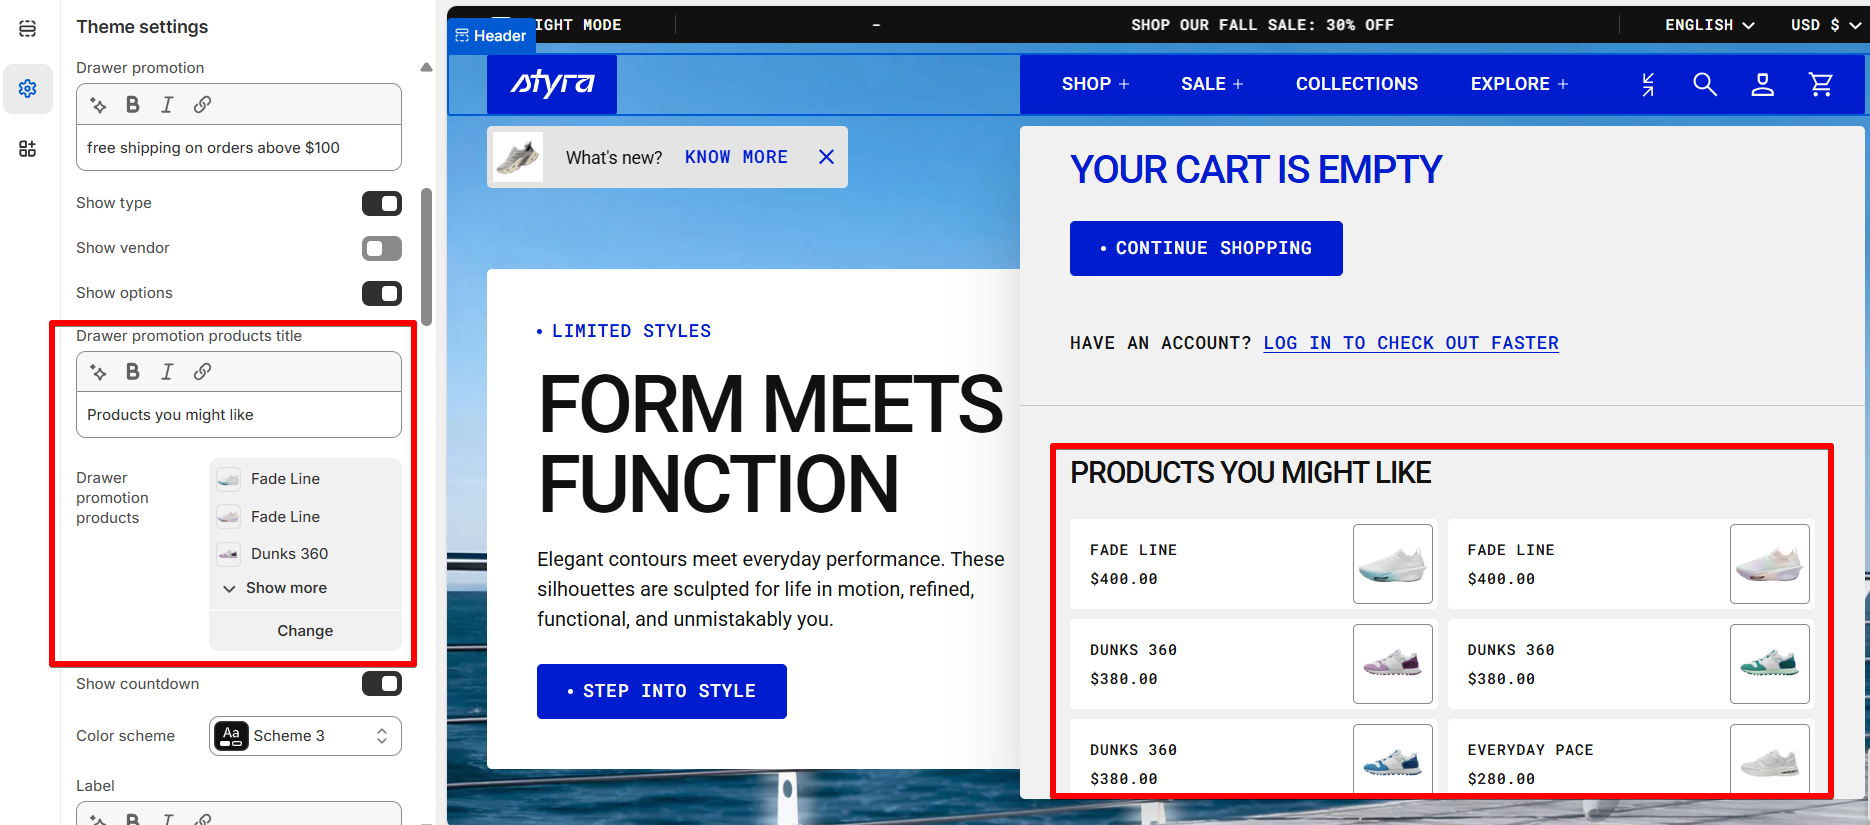
Task: Open the Color scheme Scheme 3 dropdown
Action: [305, 736]
